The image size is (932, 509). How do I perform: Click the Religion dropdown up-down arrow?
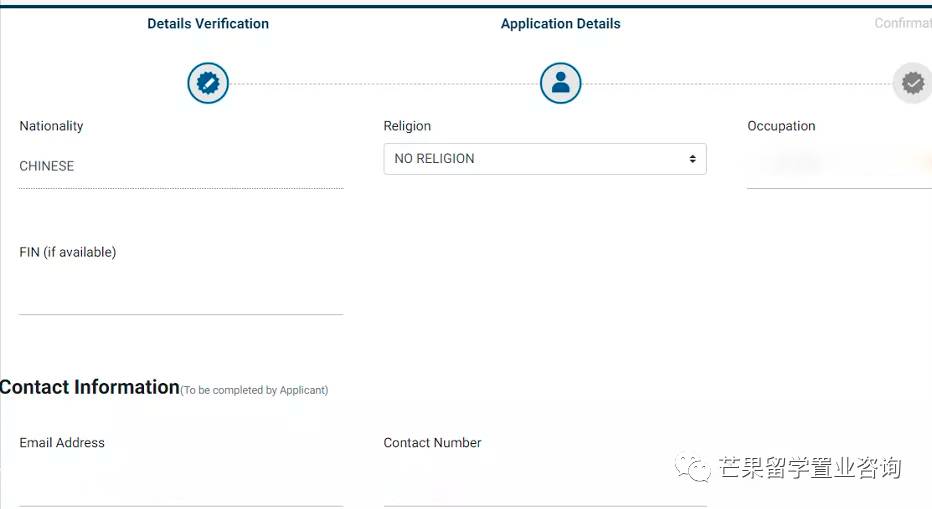pyautogui.click(x=692, y=159)
